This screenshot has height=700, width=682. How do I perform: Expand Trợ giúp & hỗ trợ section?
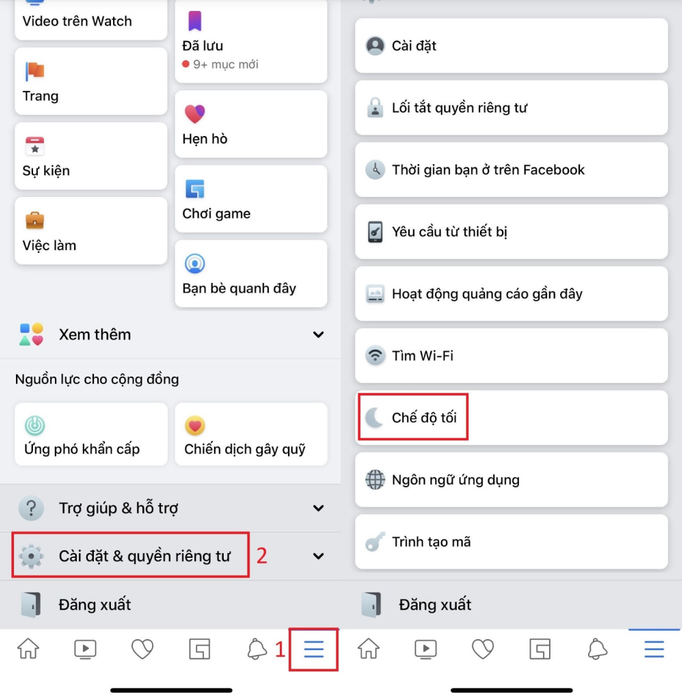170,508
